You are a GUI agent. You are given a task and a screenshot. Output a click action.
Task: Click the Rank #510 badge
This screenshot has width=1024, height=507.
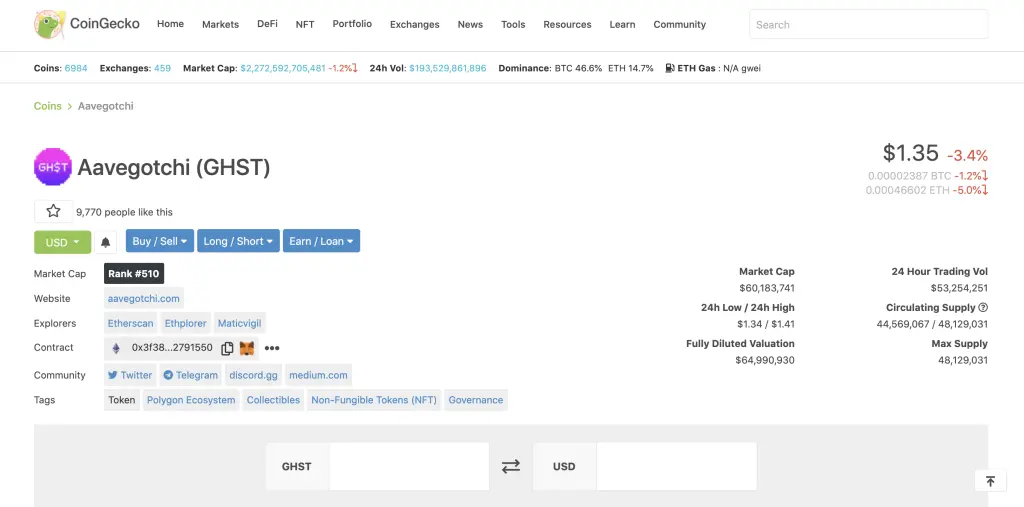click(x=134, y=274)
